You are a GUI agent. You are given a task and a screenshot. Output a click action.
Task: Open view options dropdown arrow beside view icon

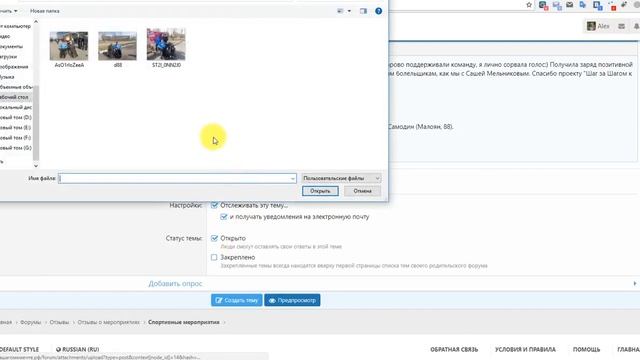pos(349,11)
